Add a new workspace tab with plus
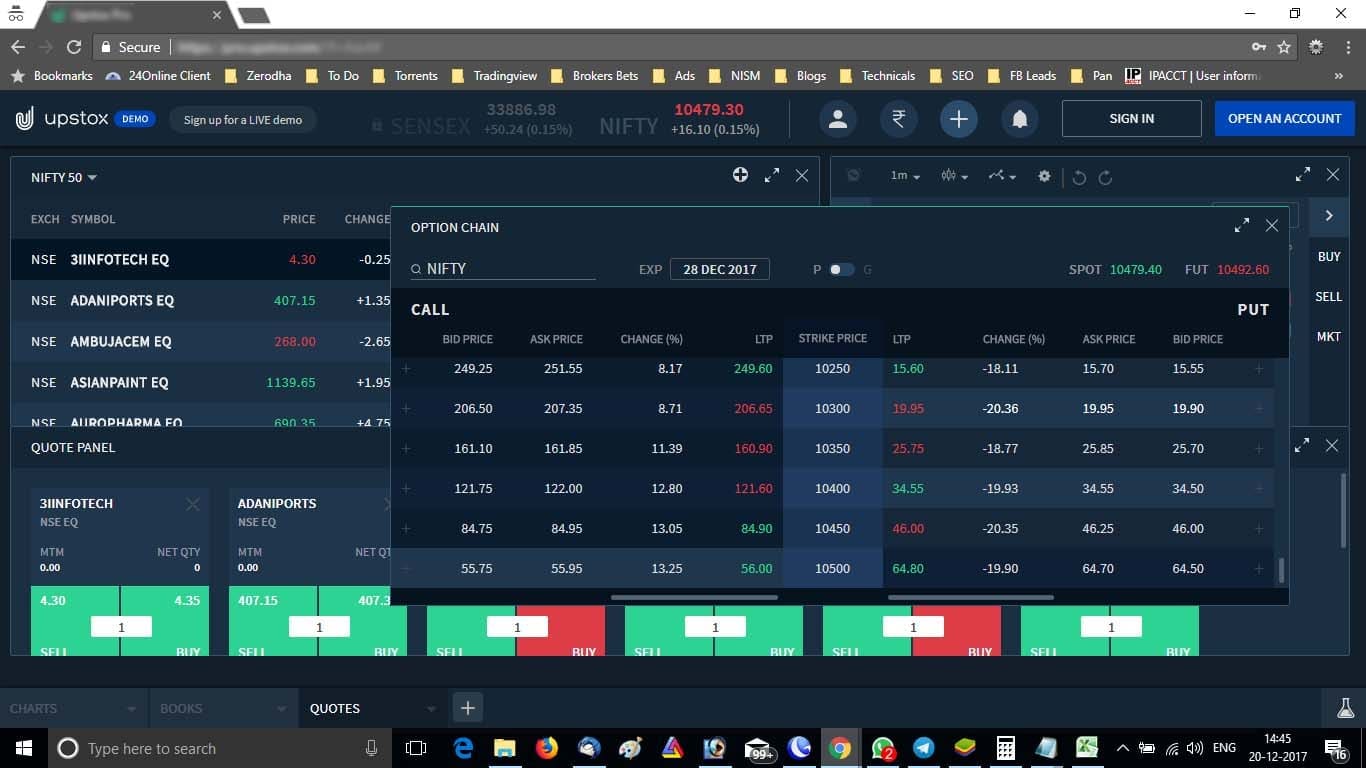This screenshot has height=768, width=1366. coord(467,708)
